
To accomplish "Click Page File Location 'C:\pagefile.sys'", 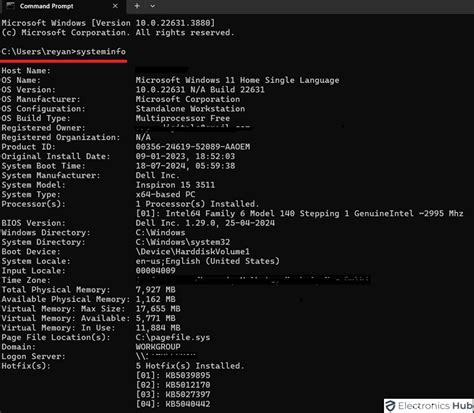I will [x=173, y=337].
